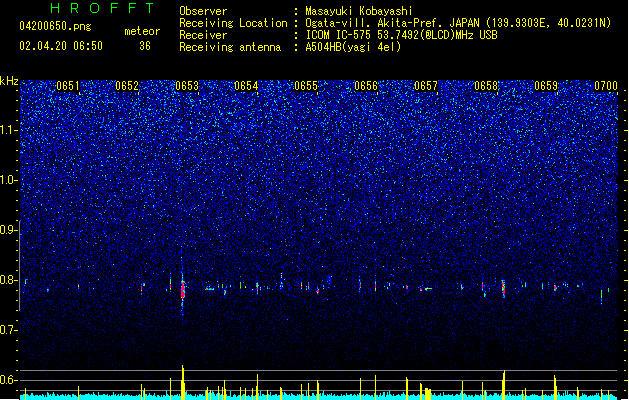Click the 0659 time marker

coord(546,86)
